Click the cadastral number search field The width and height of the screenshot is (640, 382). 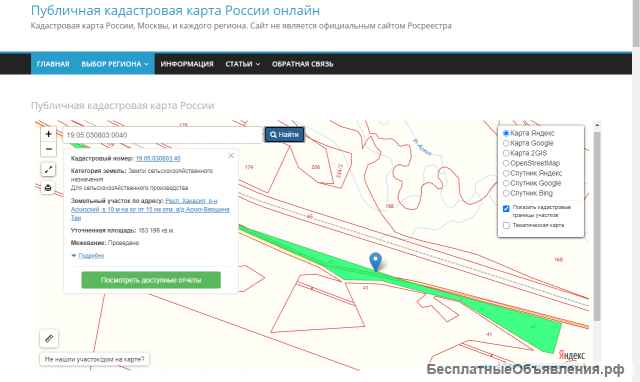click(162, 135)
